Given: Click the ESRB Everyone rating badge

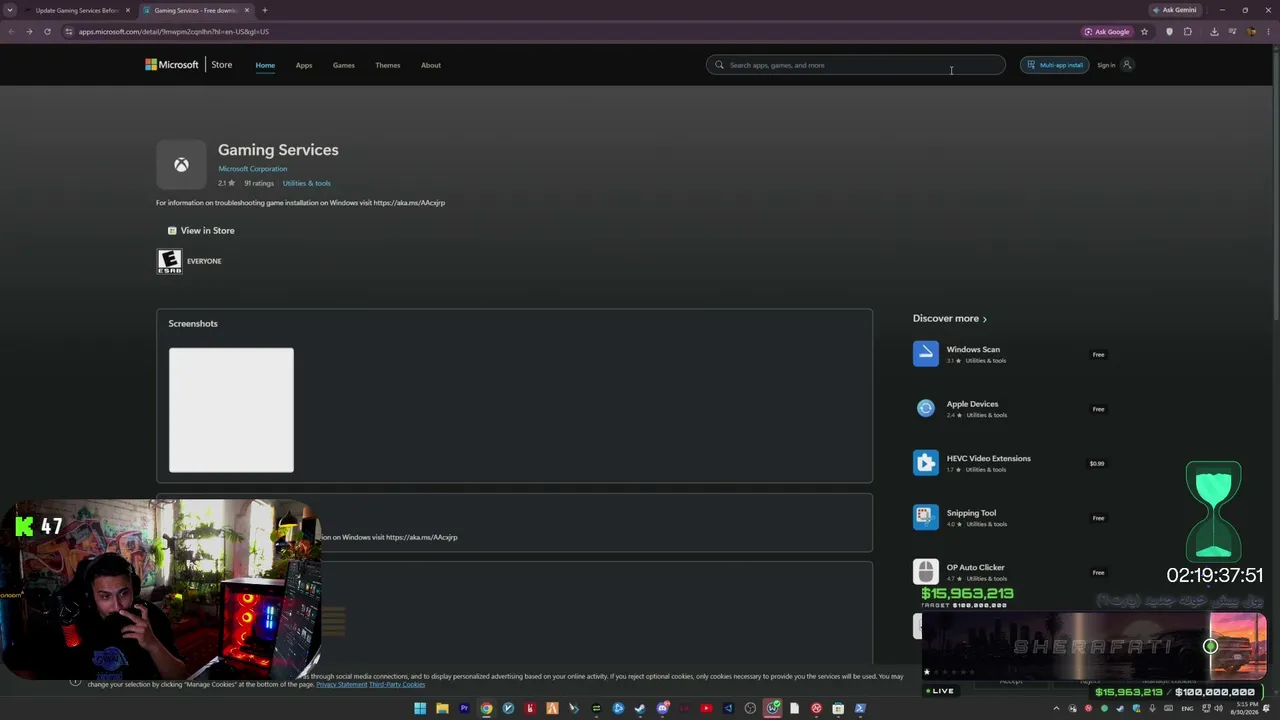Looking at the screenshot, I should tap(170, 261).
